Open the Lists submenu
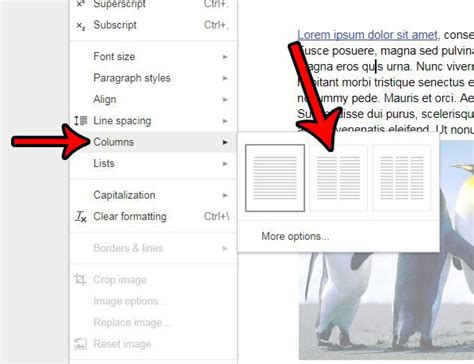Screen dimensions: 474x364 pyautogui.click(x=154, y=163)
